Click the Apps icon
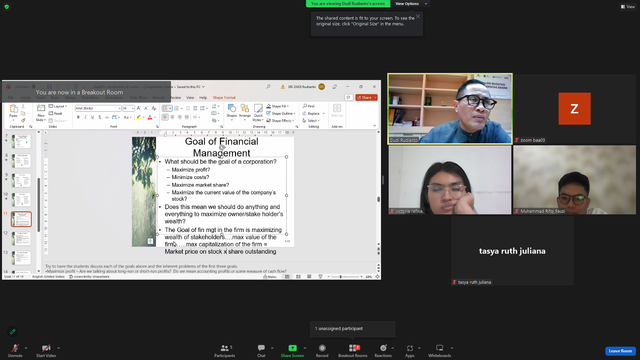640x360 pixels. coord(410,348)
